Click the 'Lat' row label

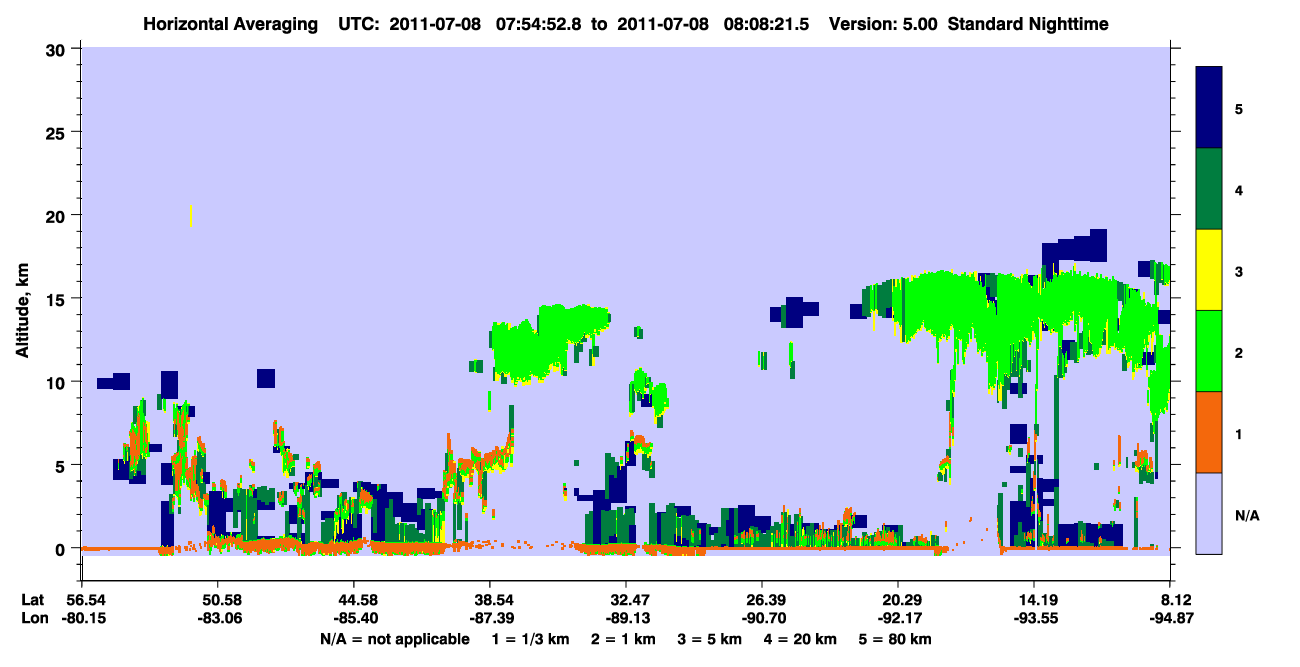click(x=33, y=599)
